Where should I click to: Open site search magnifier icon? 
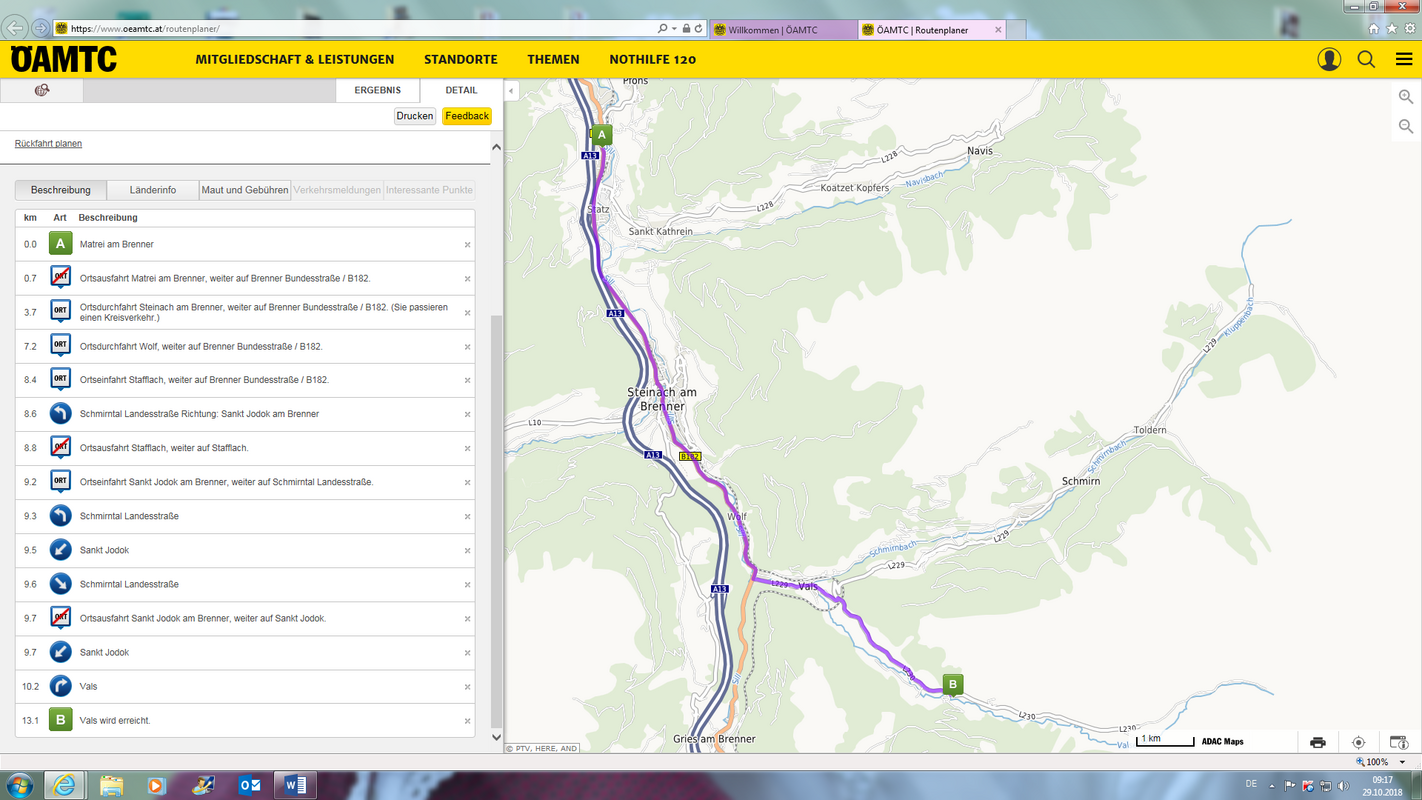click(1366, 59)
